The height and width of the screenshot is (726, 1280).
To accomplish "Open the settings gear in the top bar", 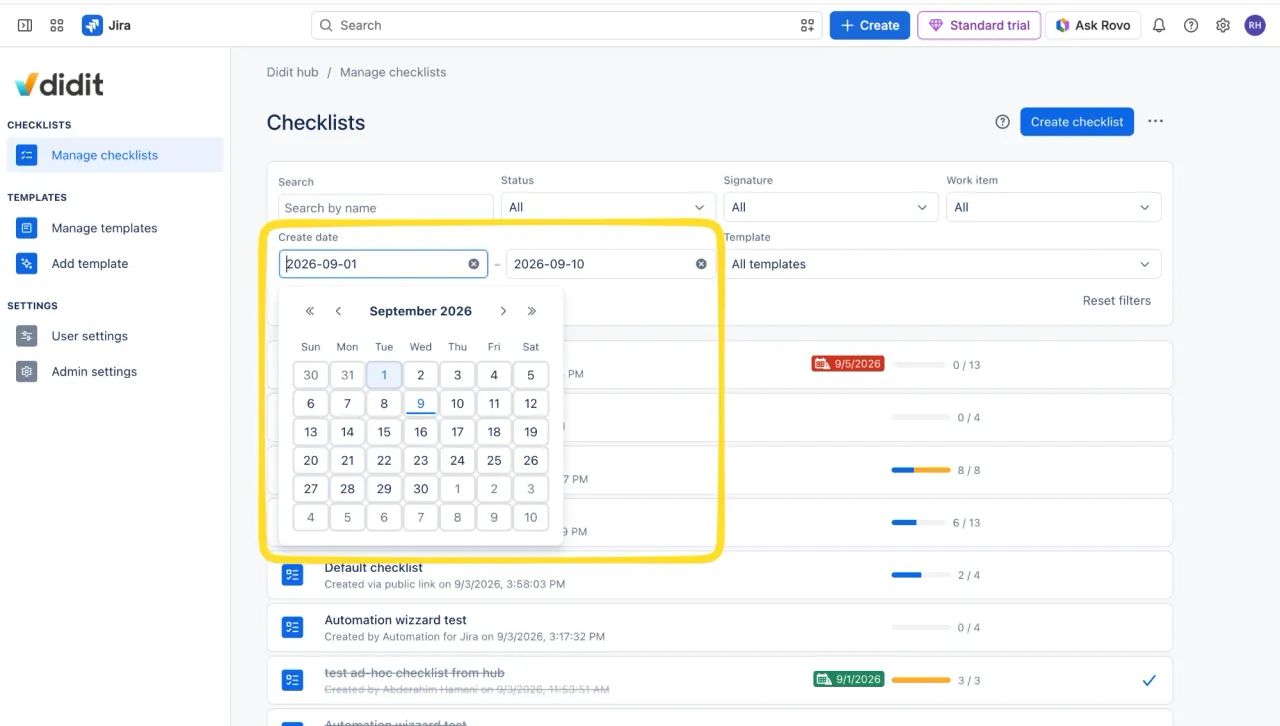I will (x=1223, y=25).
